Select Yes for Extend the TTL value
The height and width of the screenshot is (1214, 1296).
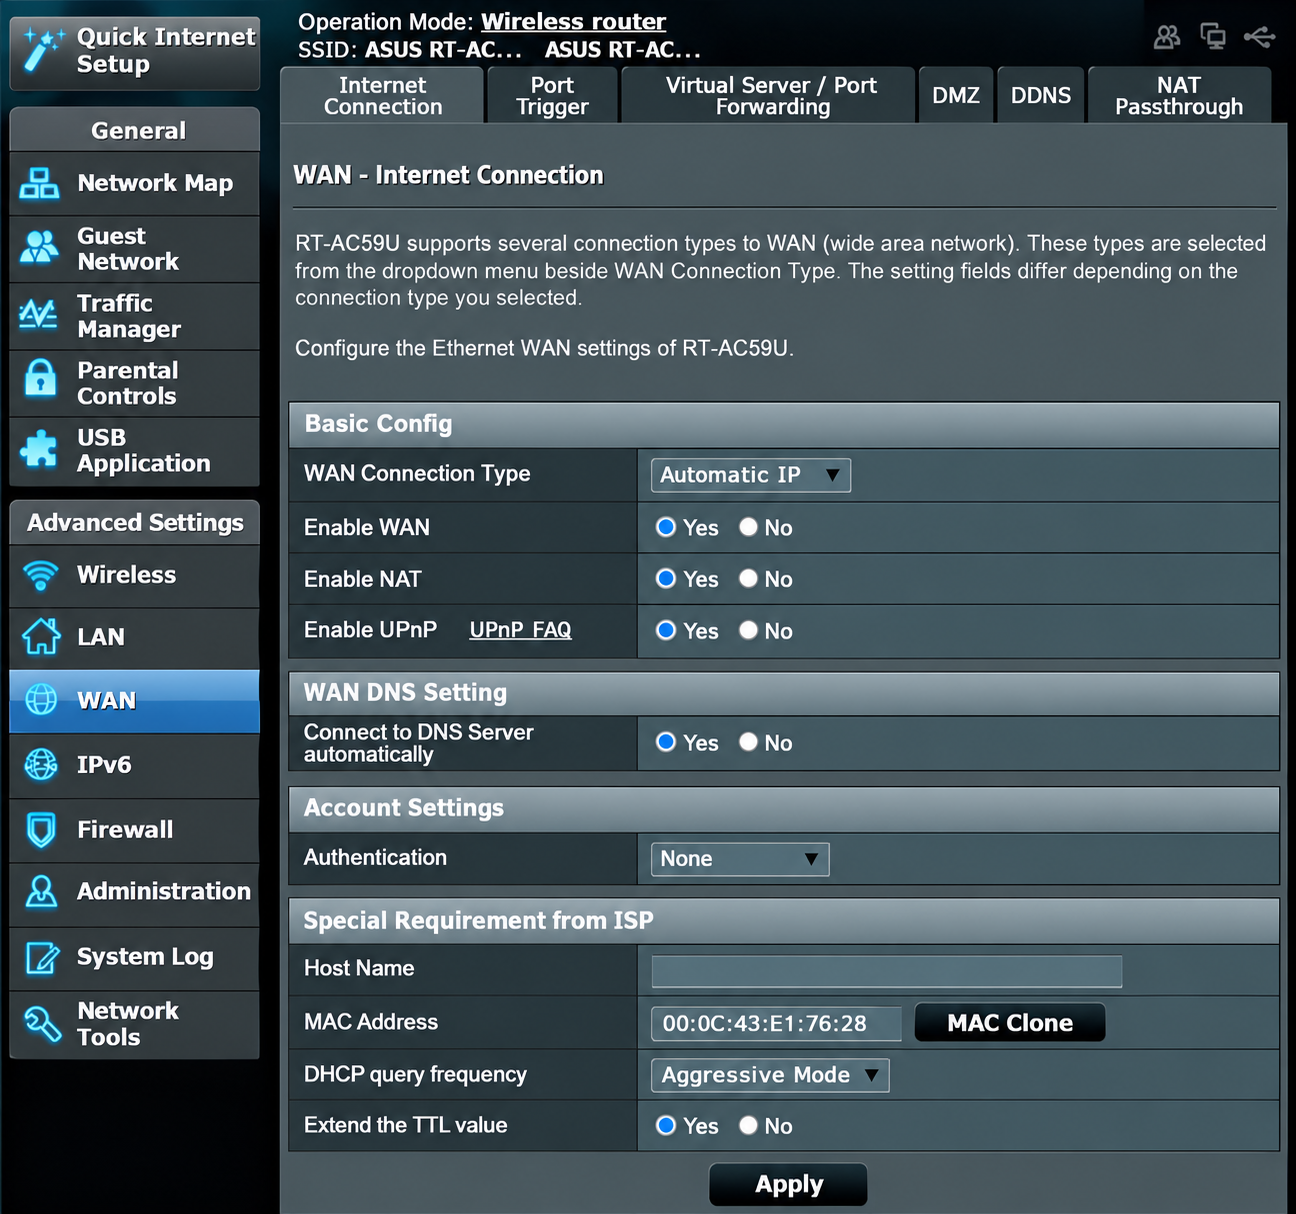point(666,1125)
